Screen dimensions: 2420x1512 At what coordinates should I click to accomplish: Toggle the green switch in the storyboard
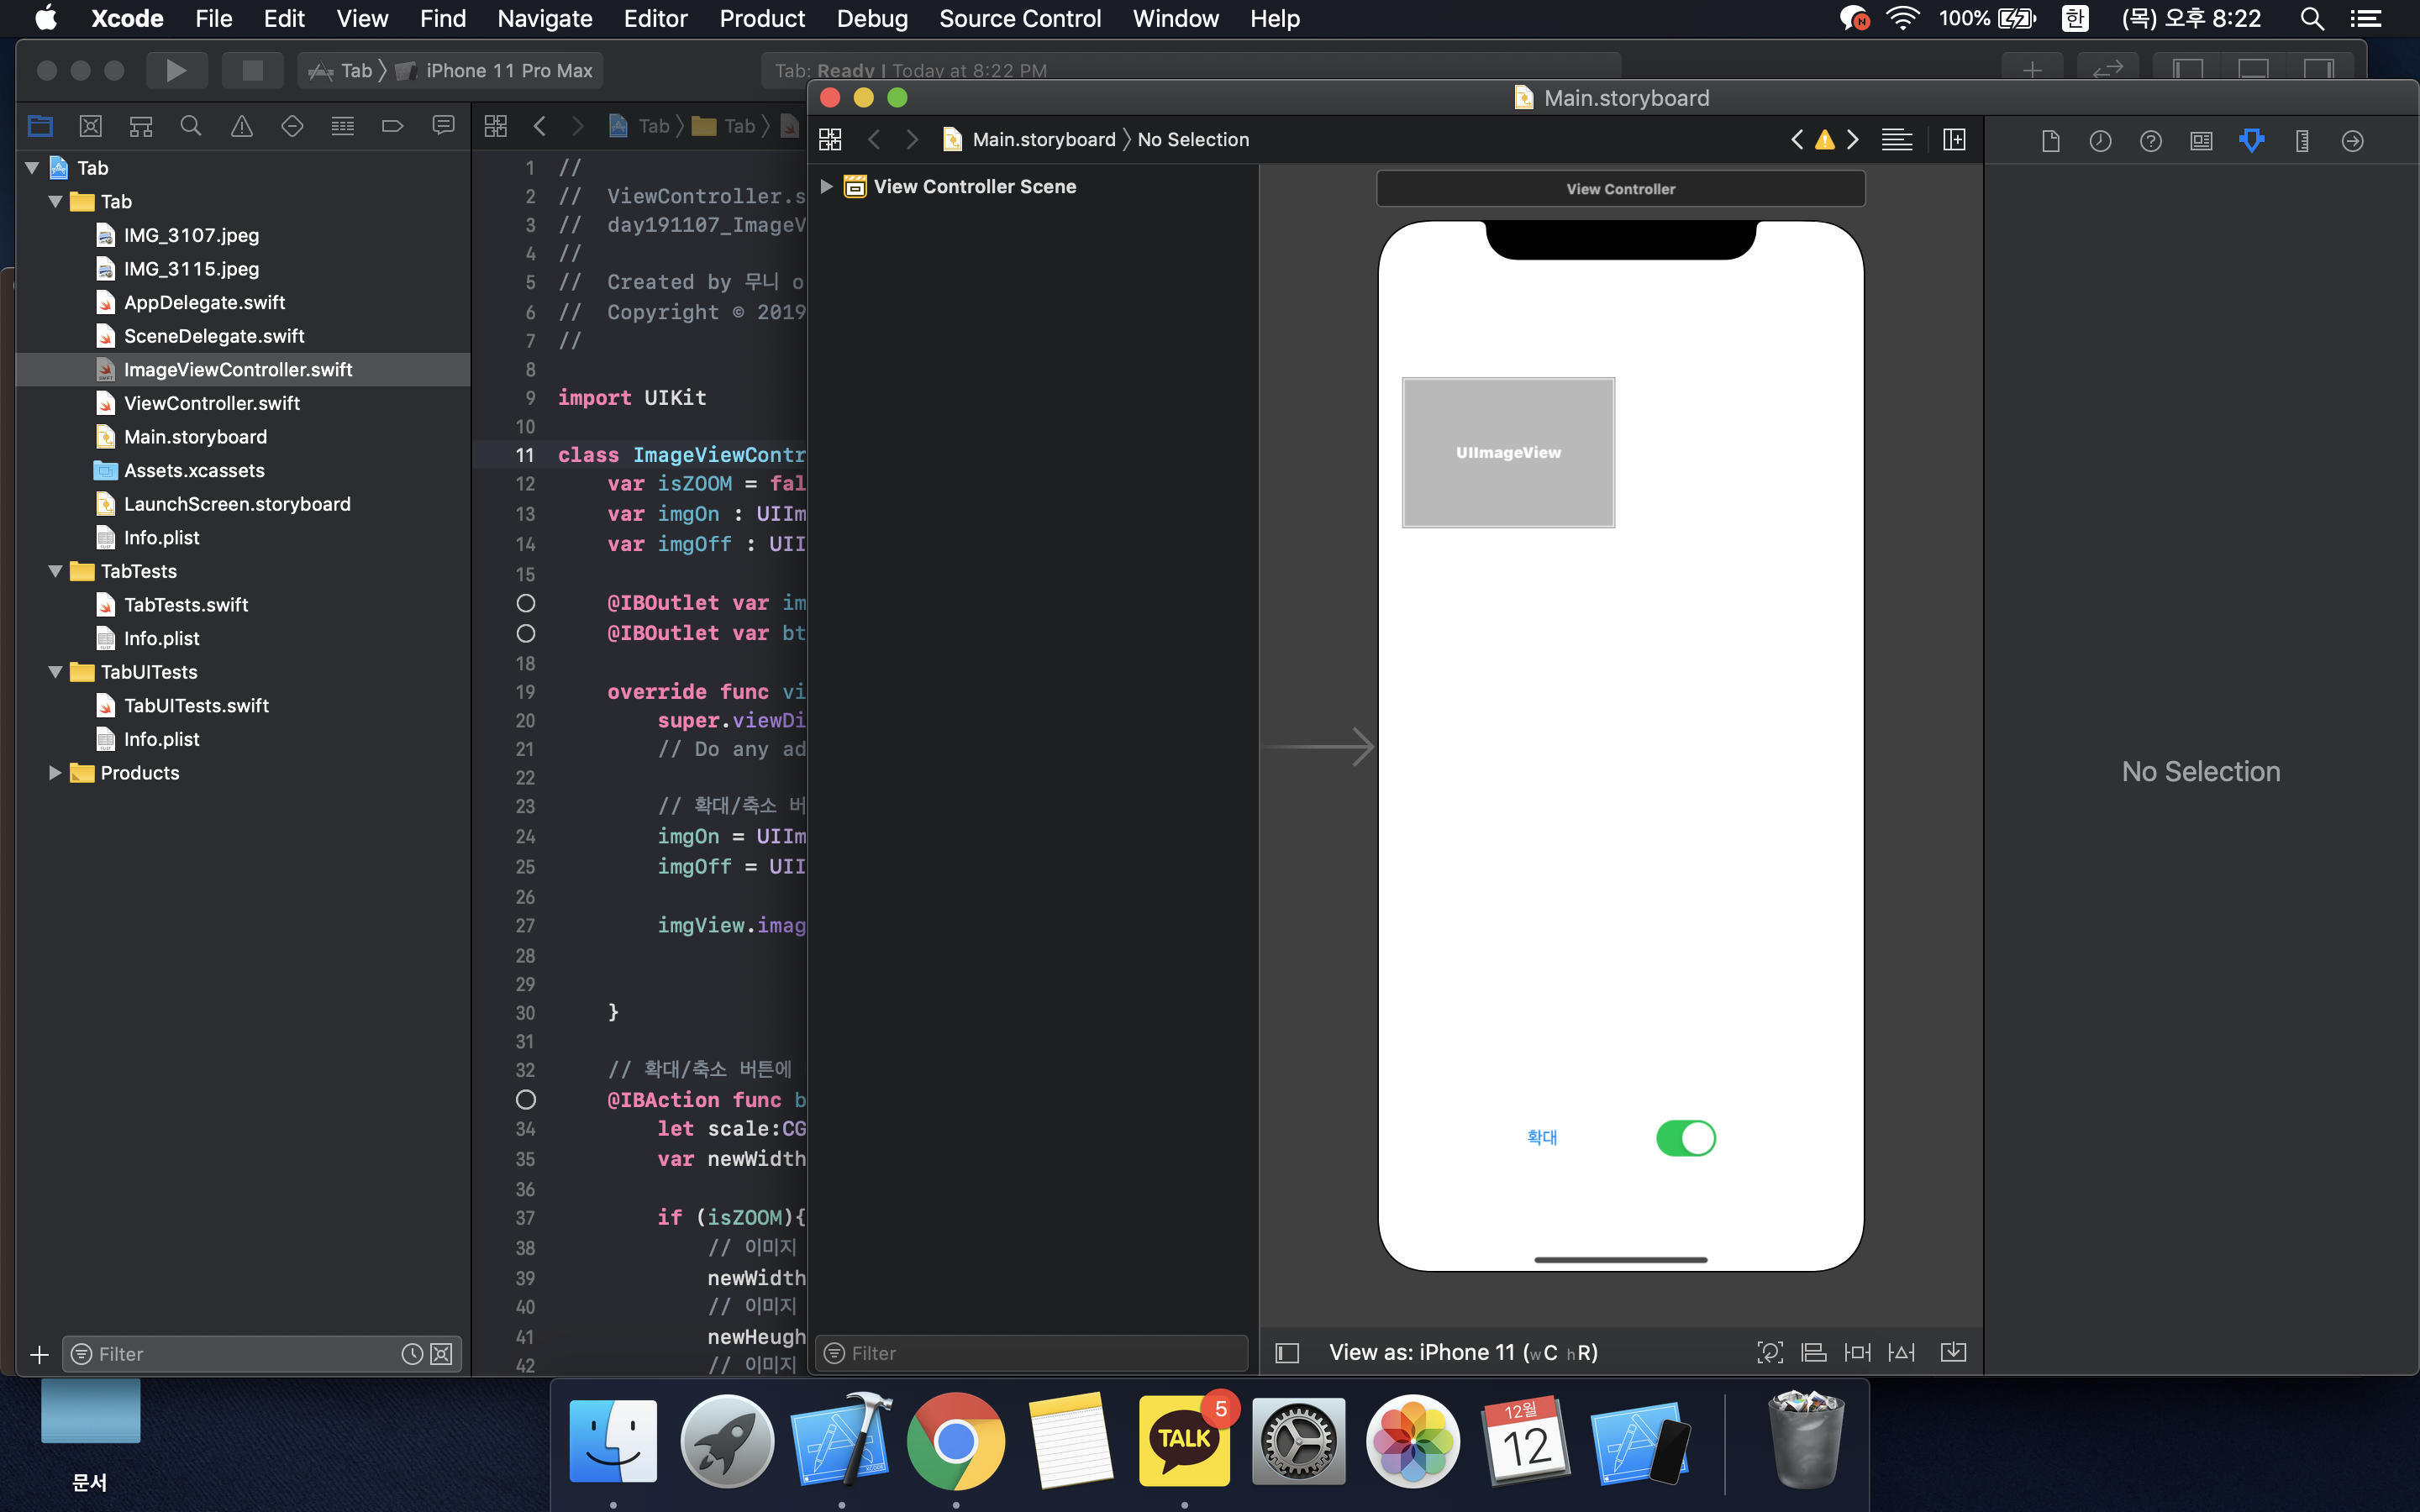tap(1685, 1138)
